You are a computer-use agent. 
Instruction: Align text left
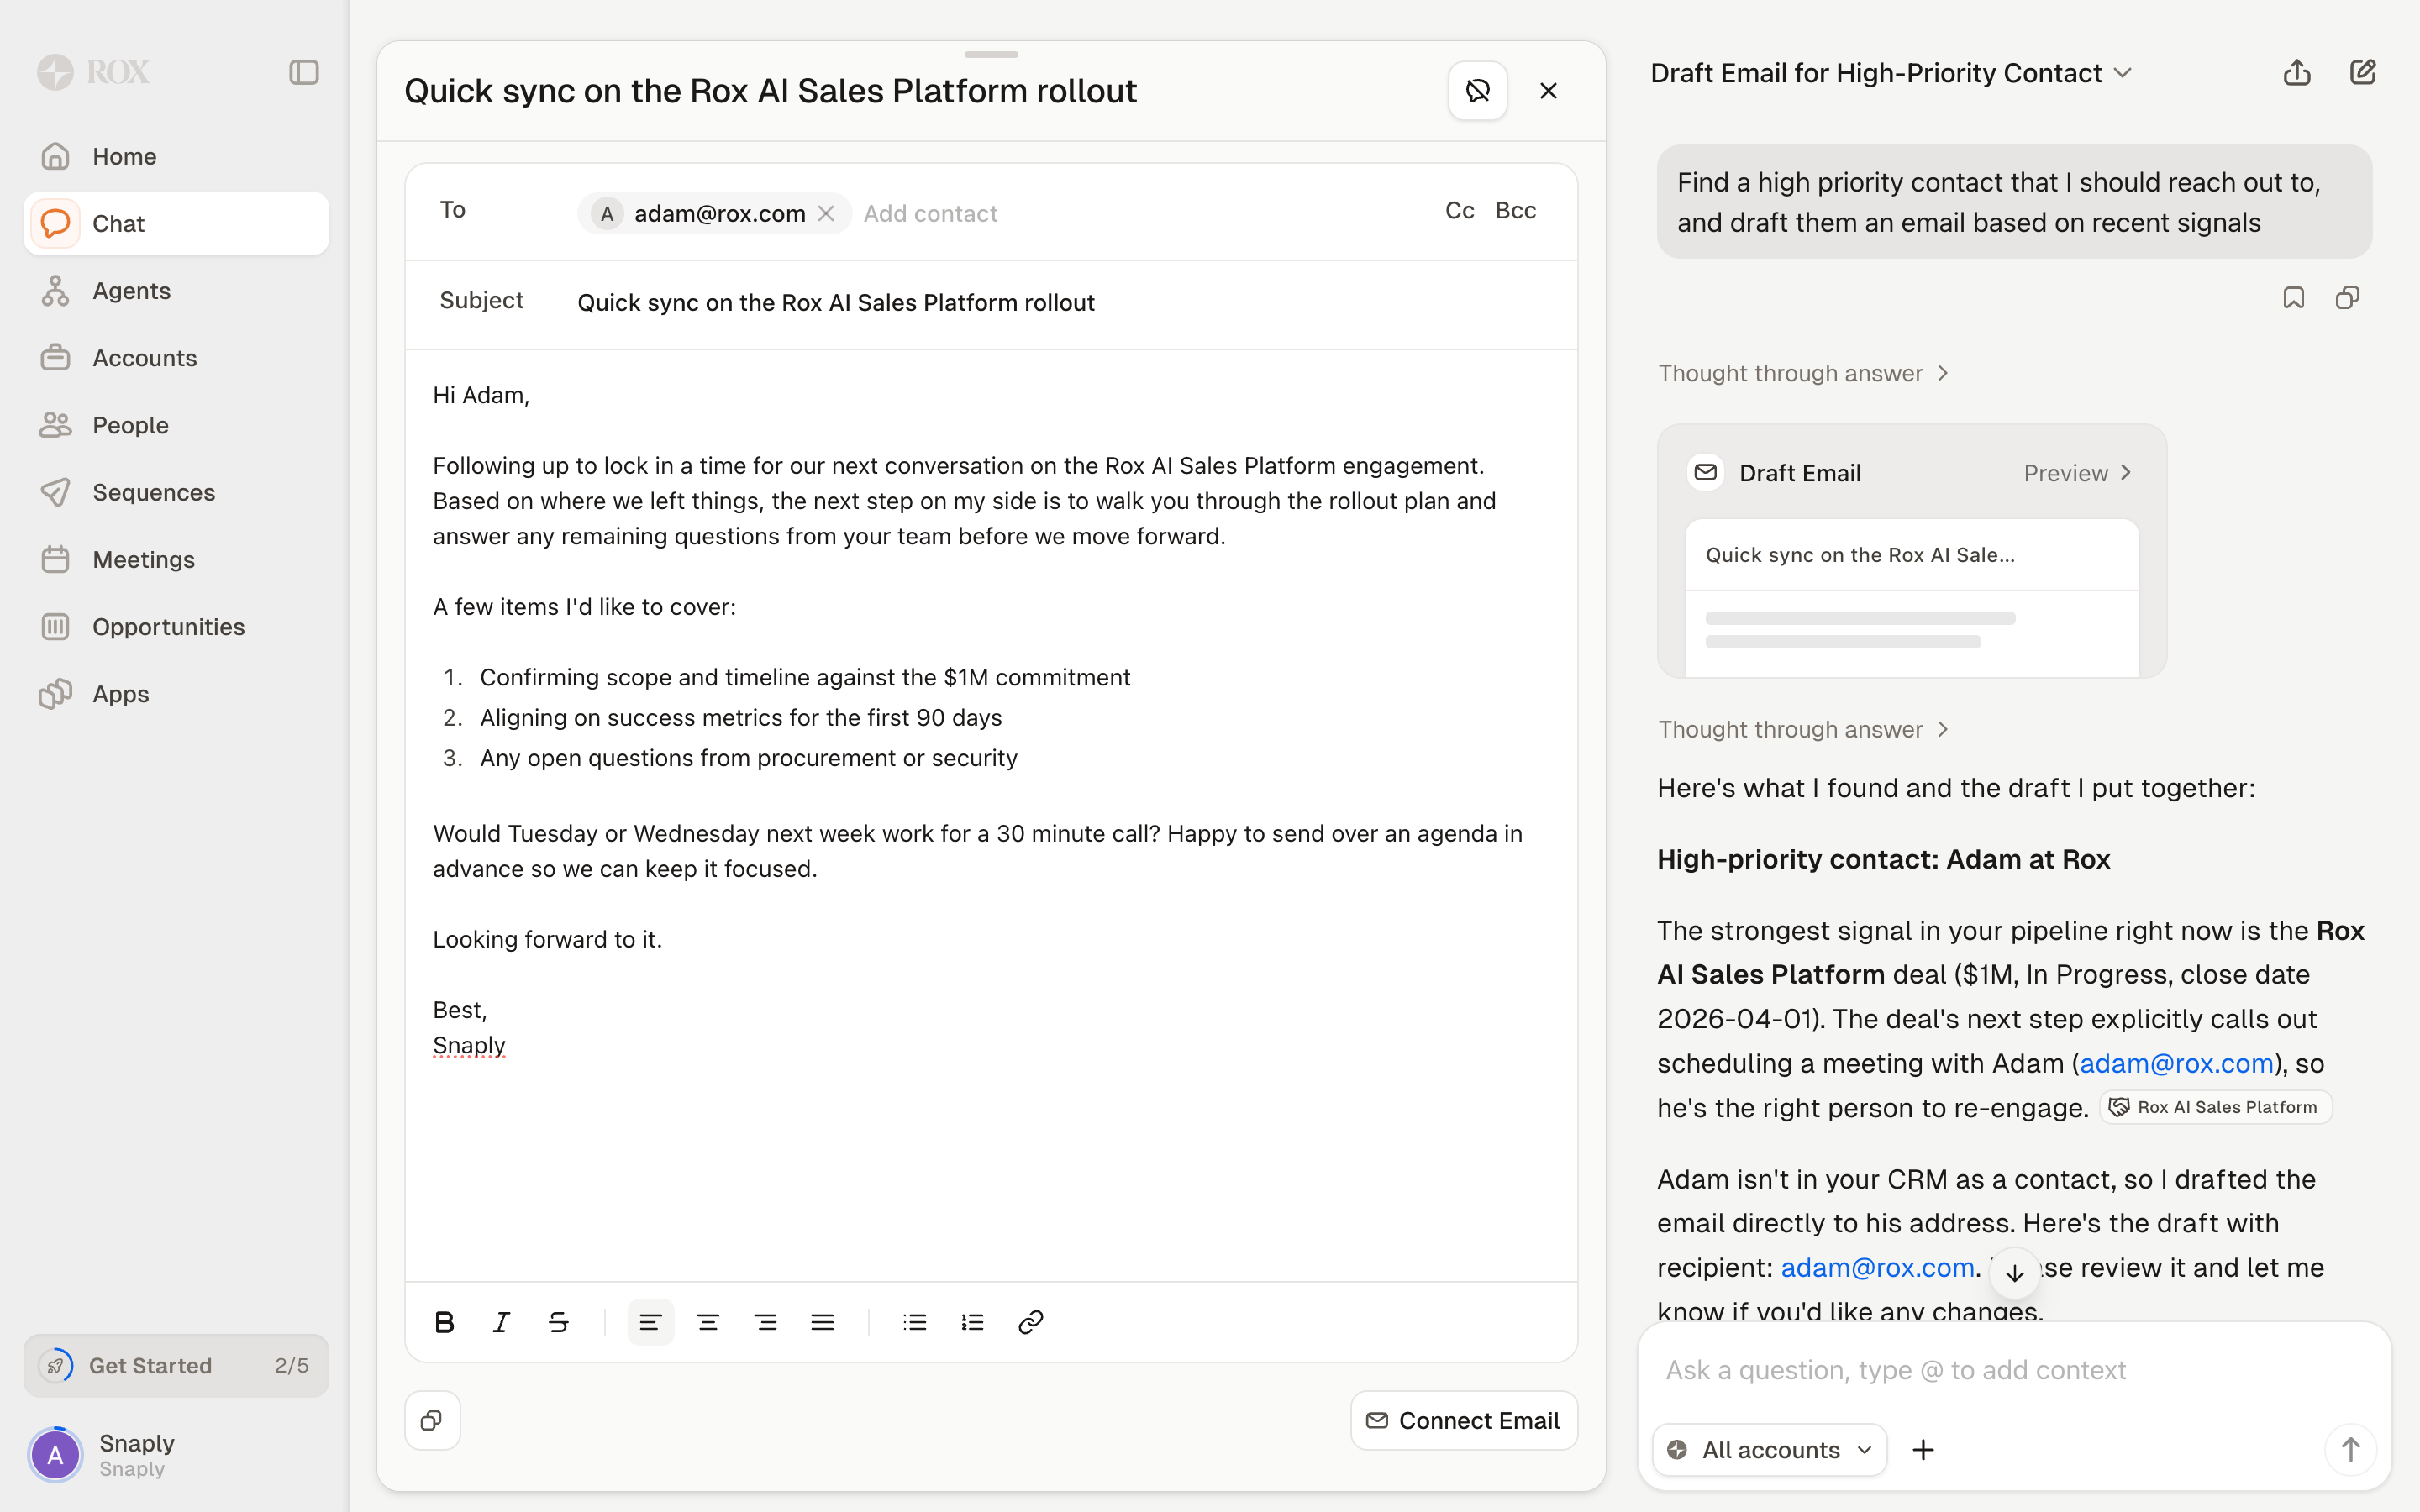point(650,1322)
